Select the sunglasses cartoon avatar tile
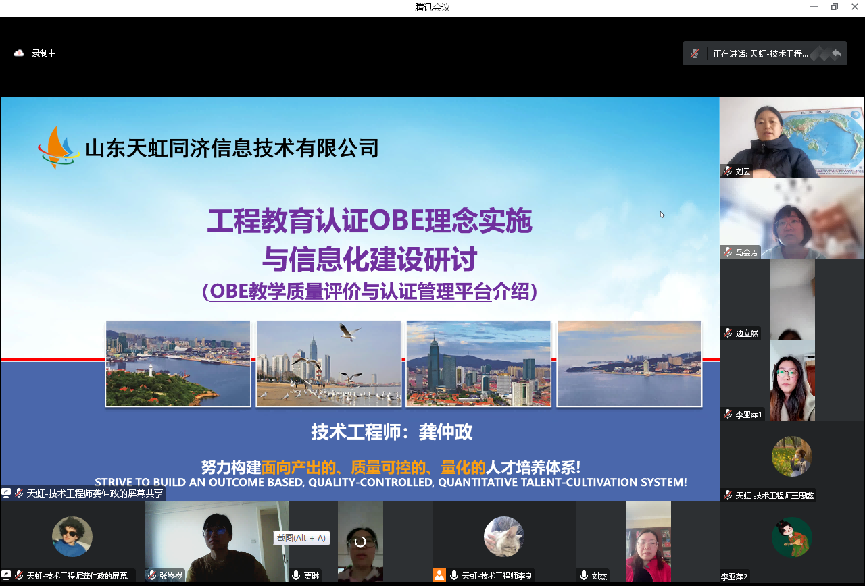865x586 pixels. click(72, 537)
